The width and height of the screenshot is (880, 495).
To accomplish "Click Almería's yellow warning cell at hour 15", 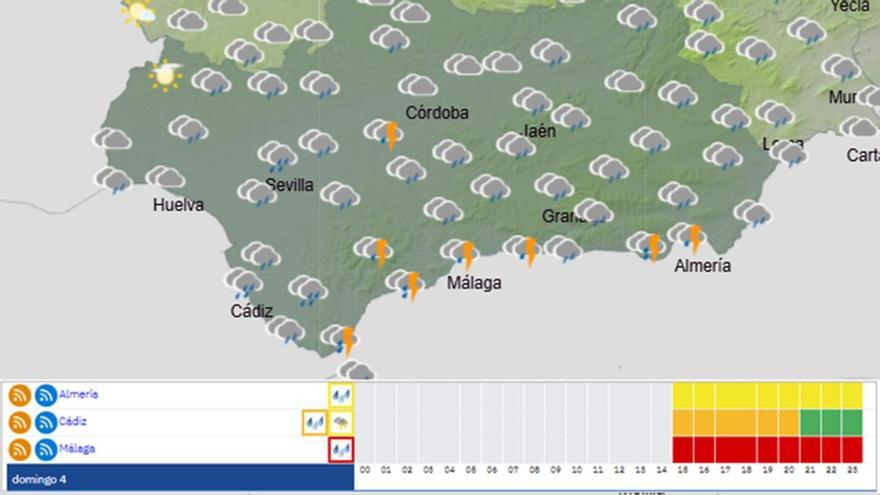I will [683, 396].
